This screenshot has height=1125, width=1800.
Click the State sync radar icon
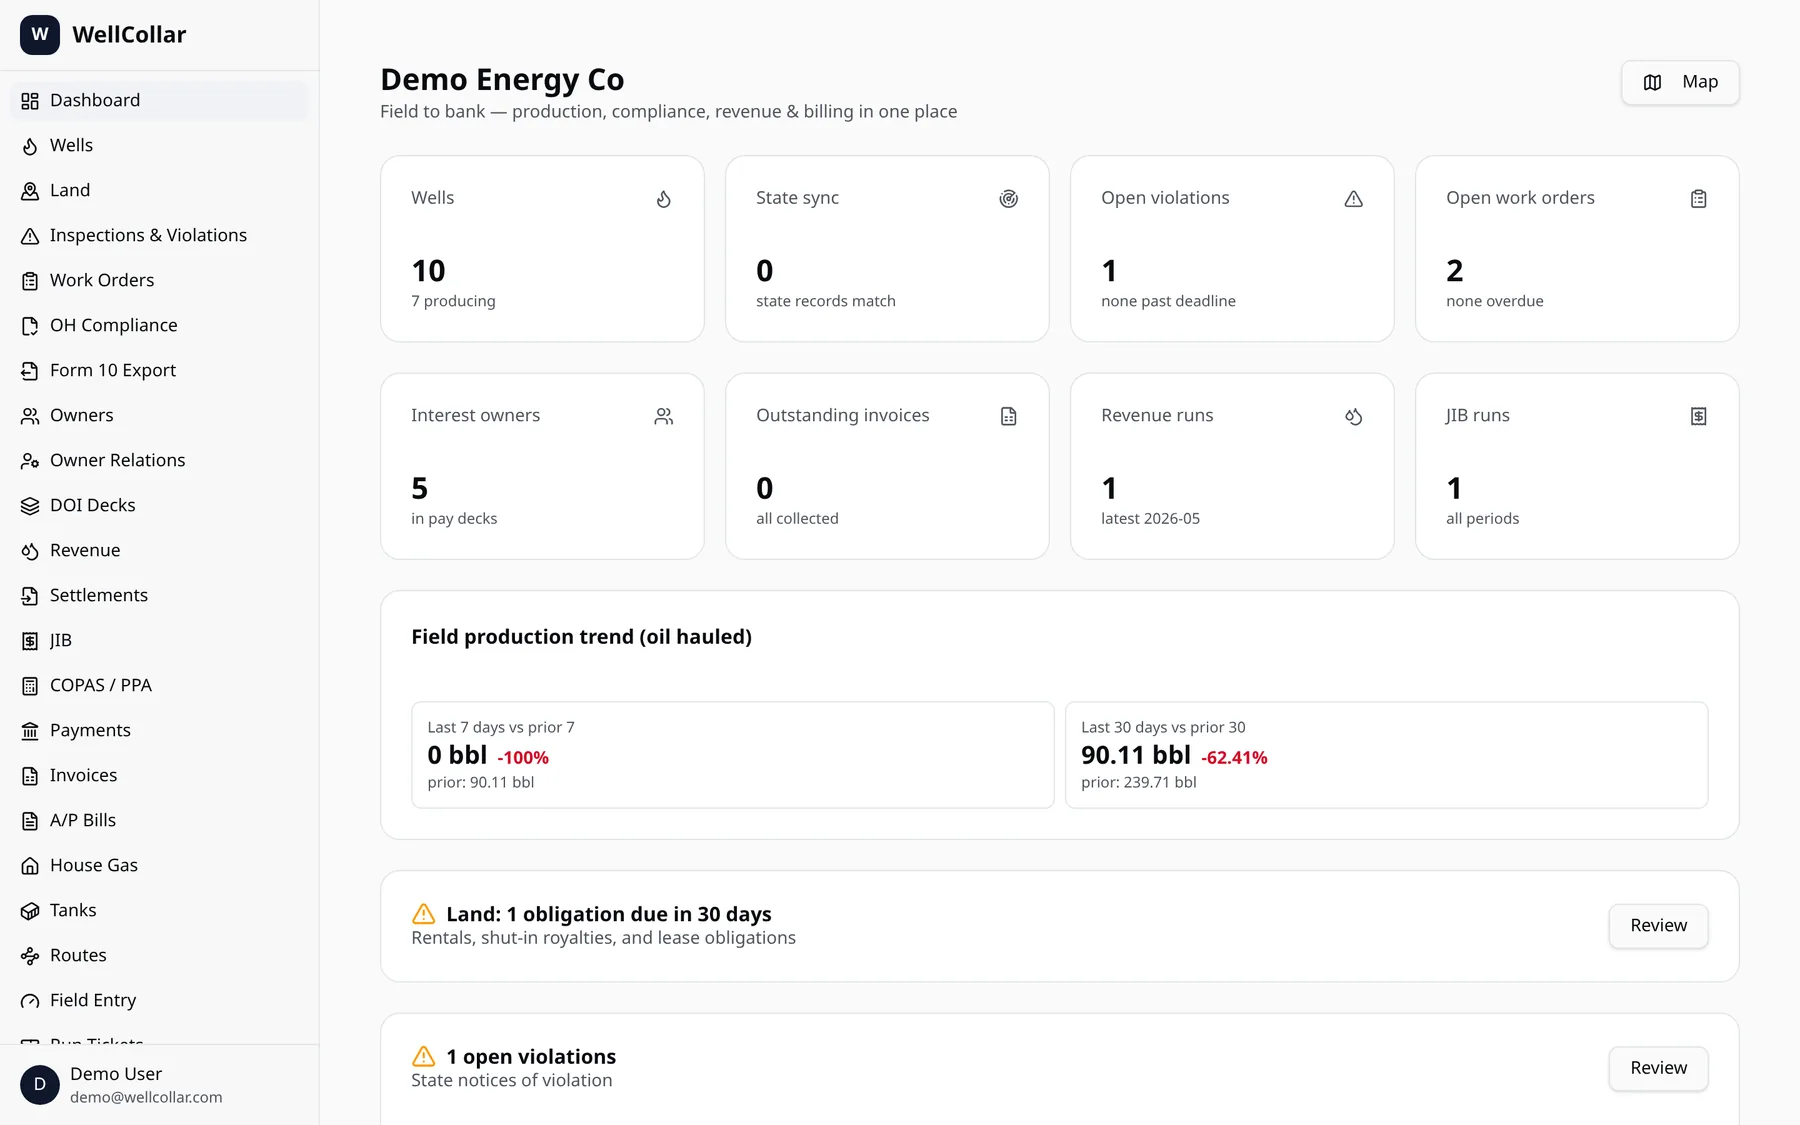pyautogui.click(x=1009, y=199)
